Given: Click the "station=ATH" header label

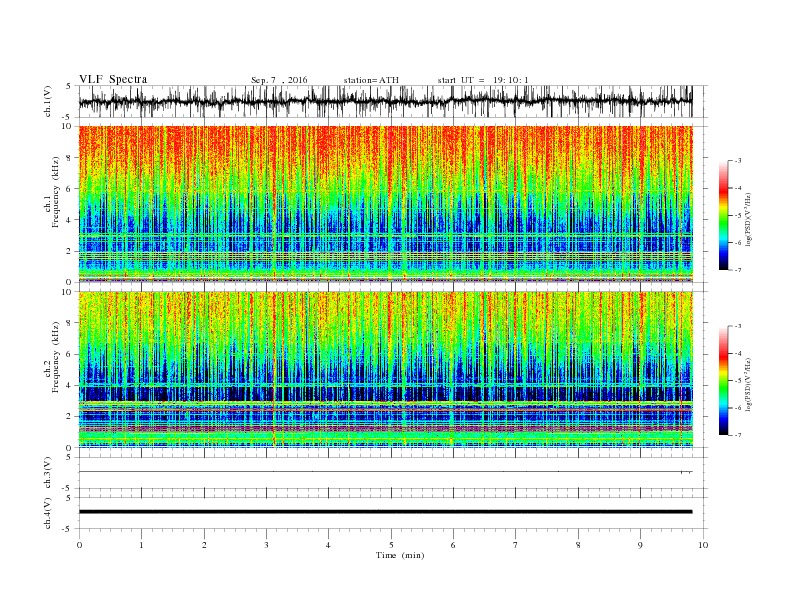Looking at the screenshot, I should tap(371, 80).
